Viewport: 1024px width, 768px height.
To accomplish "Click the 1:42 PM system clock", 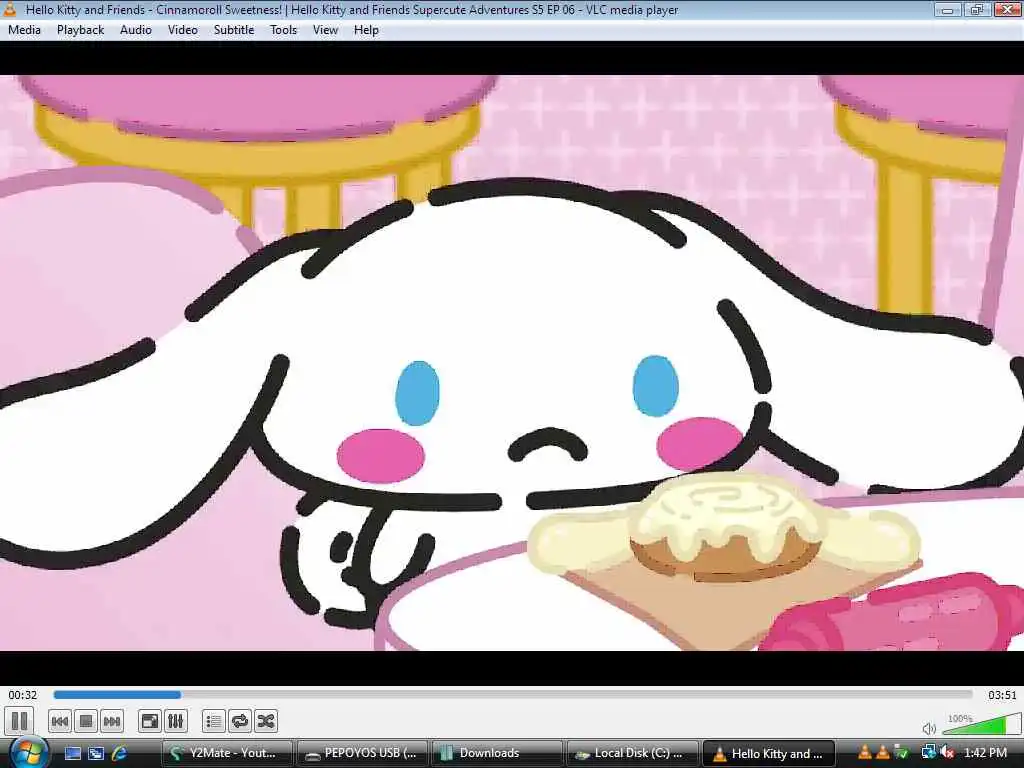I will [985, 753].
